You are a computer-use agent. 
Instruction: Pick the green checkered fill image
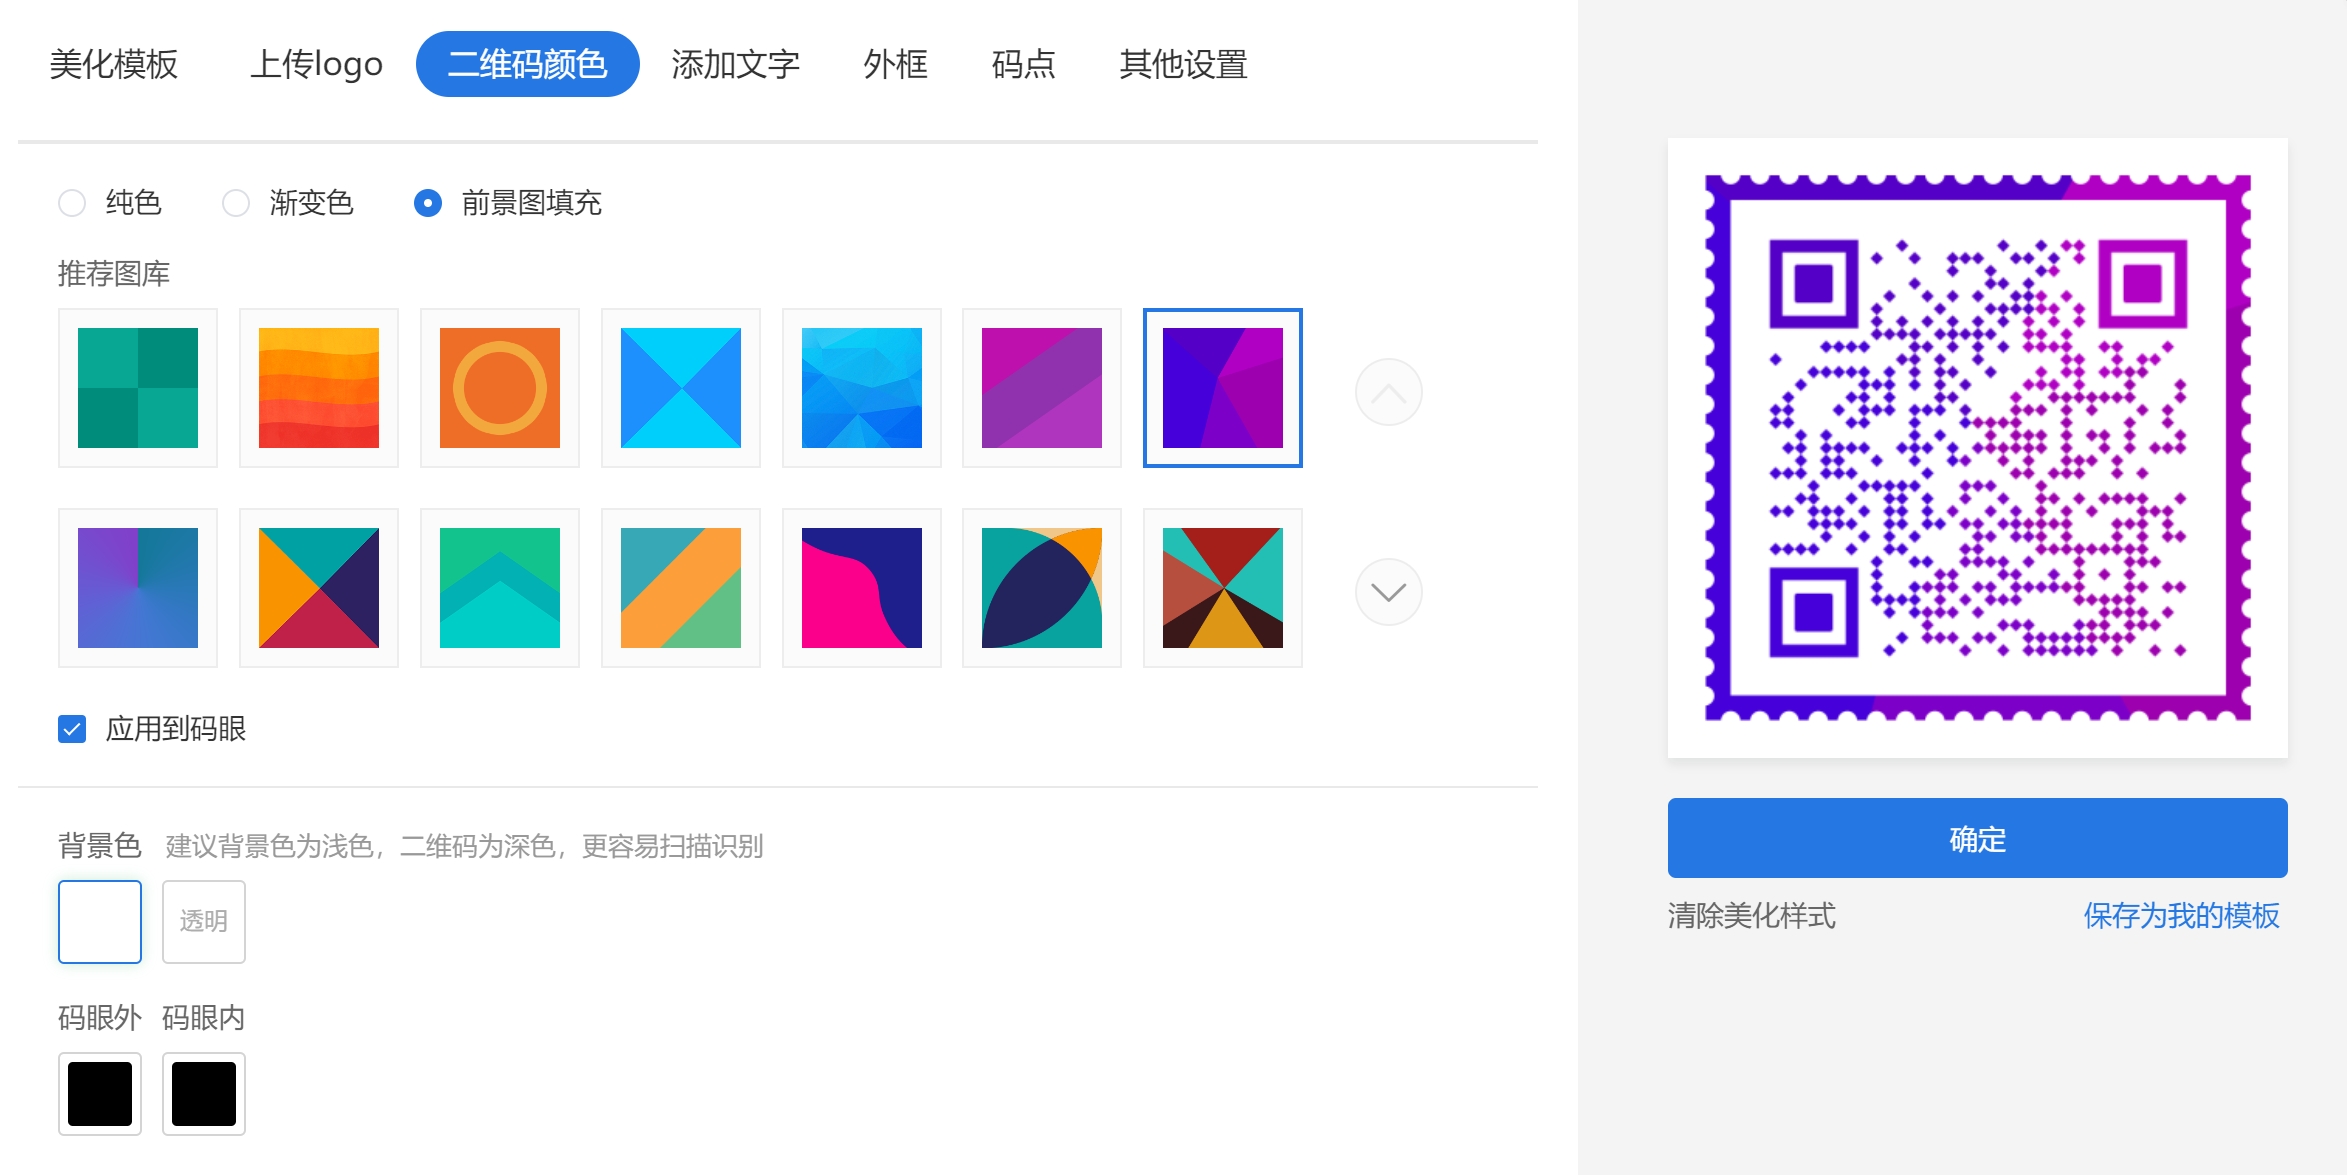(x=138, y=388)
